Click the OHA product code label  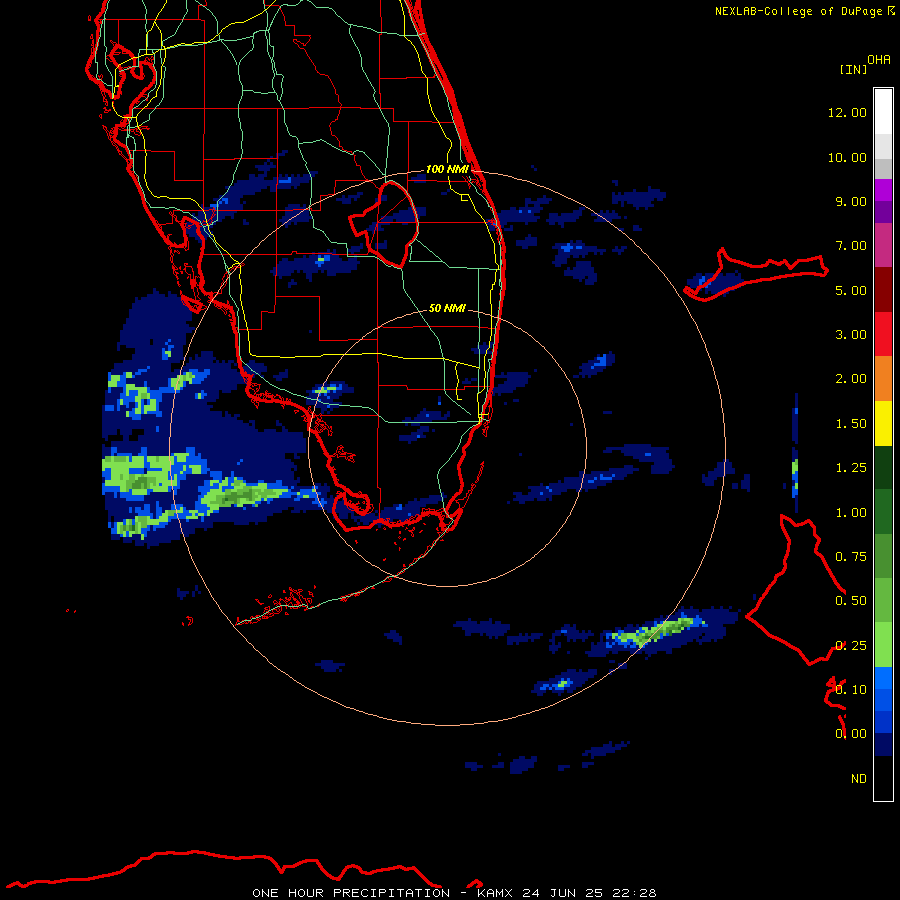pyautogui.click(x=879, y=60)
